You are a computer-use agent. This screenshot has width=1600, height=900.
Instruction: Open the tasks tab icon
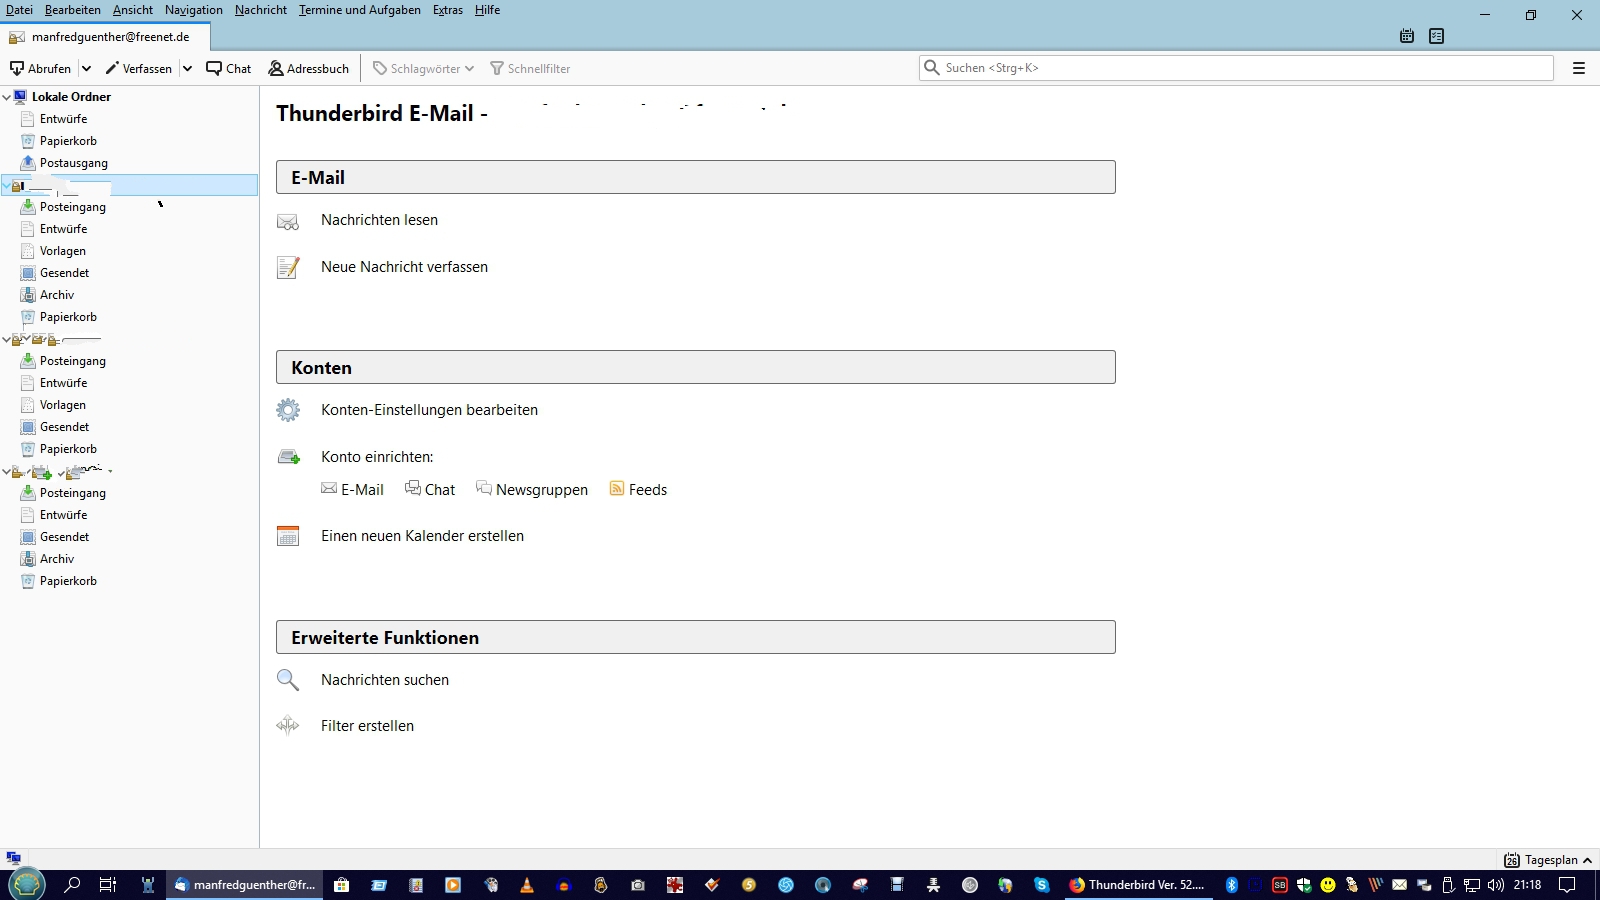pyautogui.click(x=1437, y=36)
